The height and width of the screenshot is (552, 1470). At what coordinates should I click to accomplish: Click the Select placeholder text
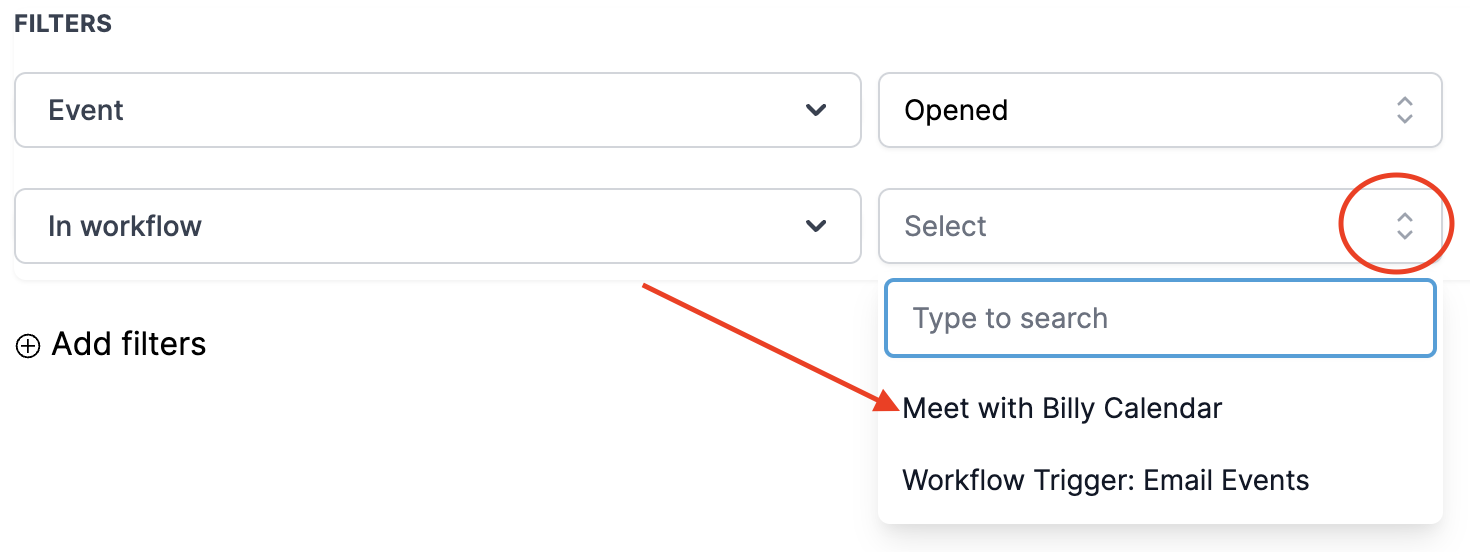945,226
